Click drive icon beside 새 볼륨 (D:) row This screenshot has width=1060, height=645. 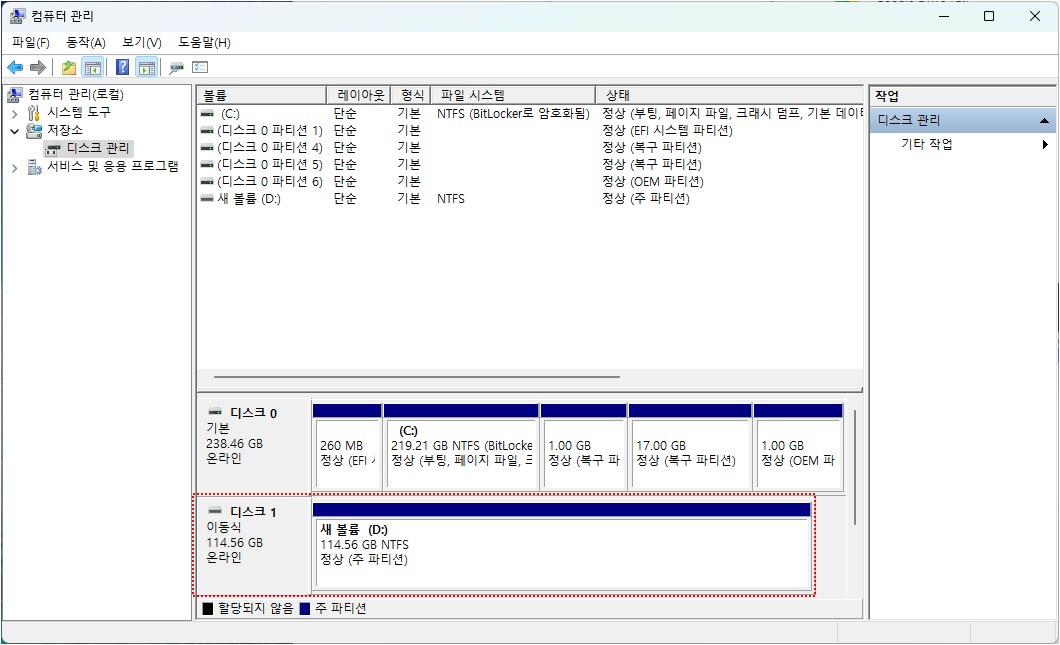[208, 198]
